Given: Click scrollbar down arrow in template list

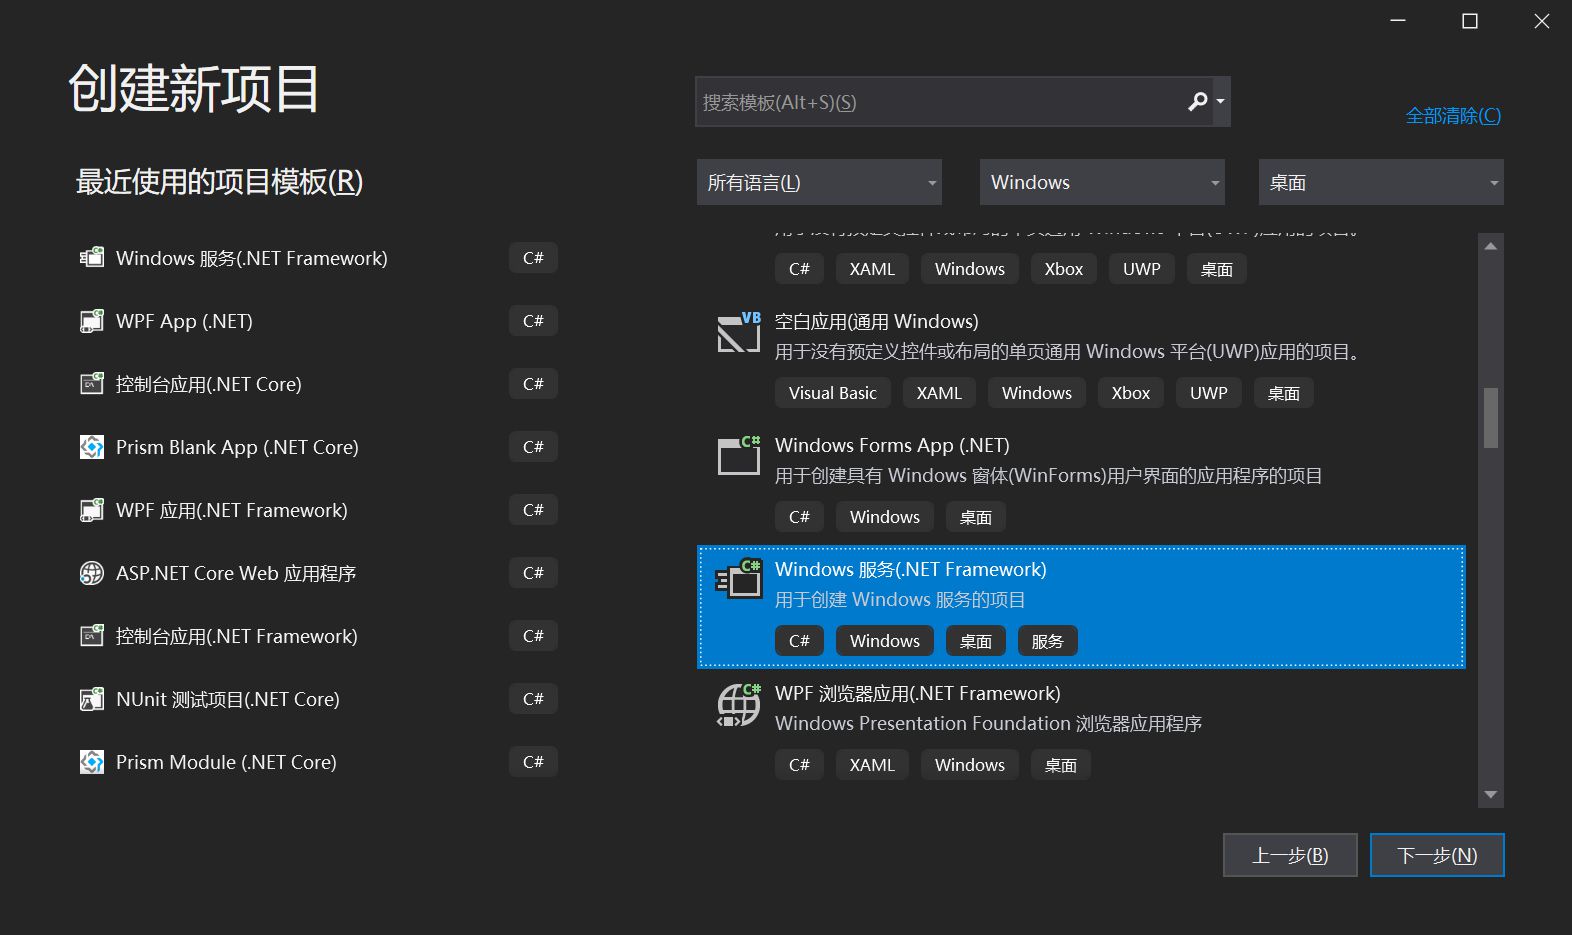Looking at the screenshot, I should point(1491,795).
